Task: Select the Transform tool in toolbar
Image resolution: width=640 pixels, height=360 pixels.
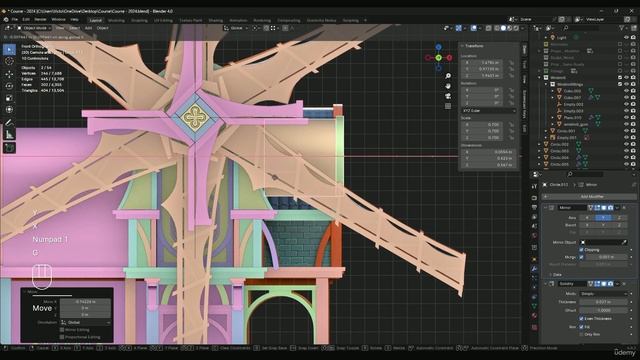Action: coord(9,110)
